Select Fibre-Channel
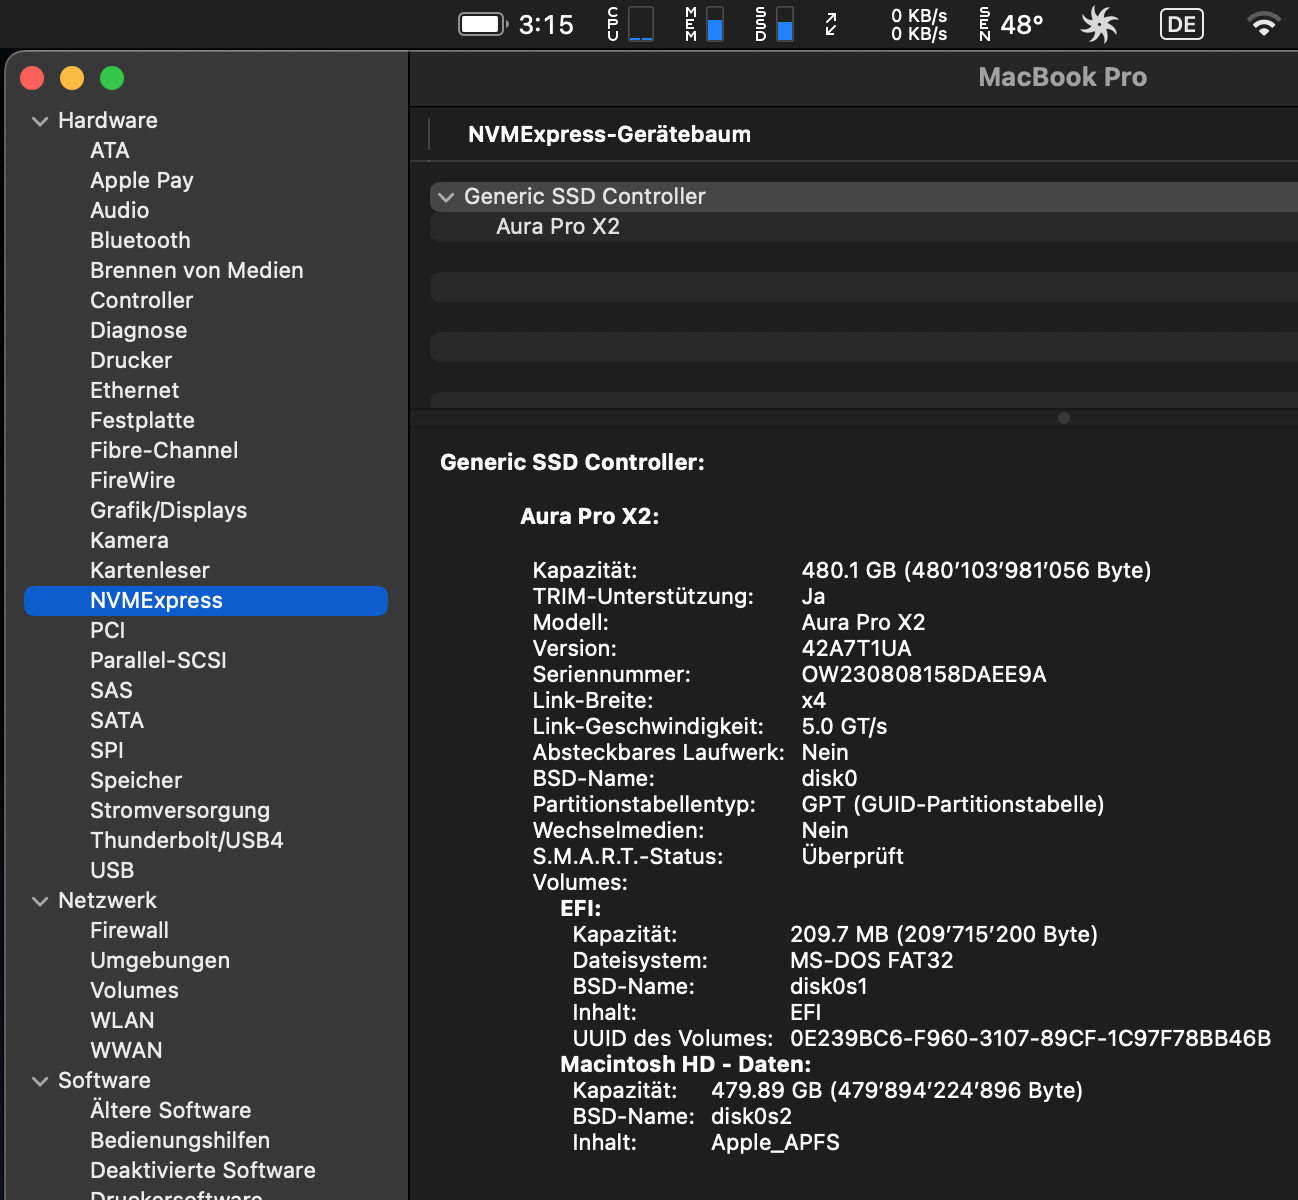This screenshot has height=1200, width=1298. pos(164,450)
